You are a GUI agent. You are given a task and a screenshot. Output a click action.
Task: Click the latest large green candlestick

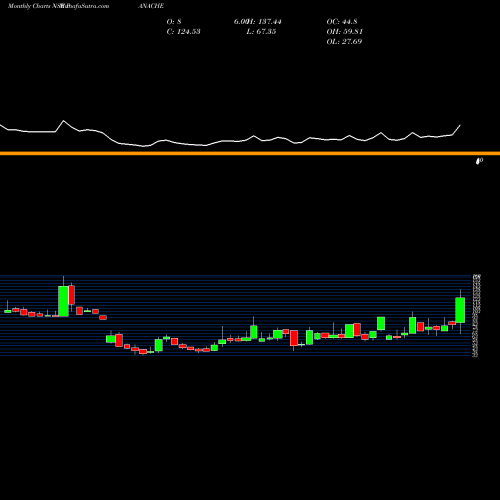pos(460,310)
